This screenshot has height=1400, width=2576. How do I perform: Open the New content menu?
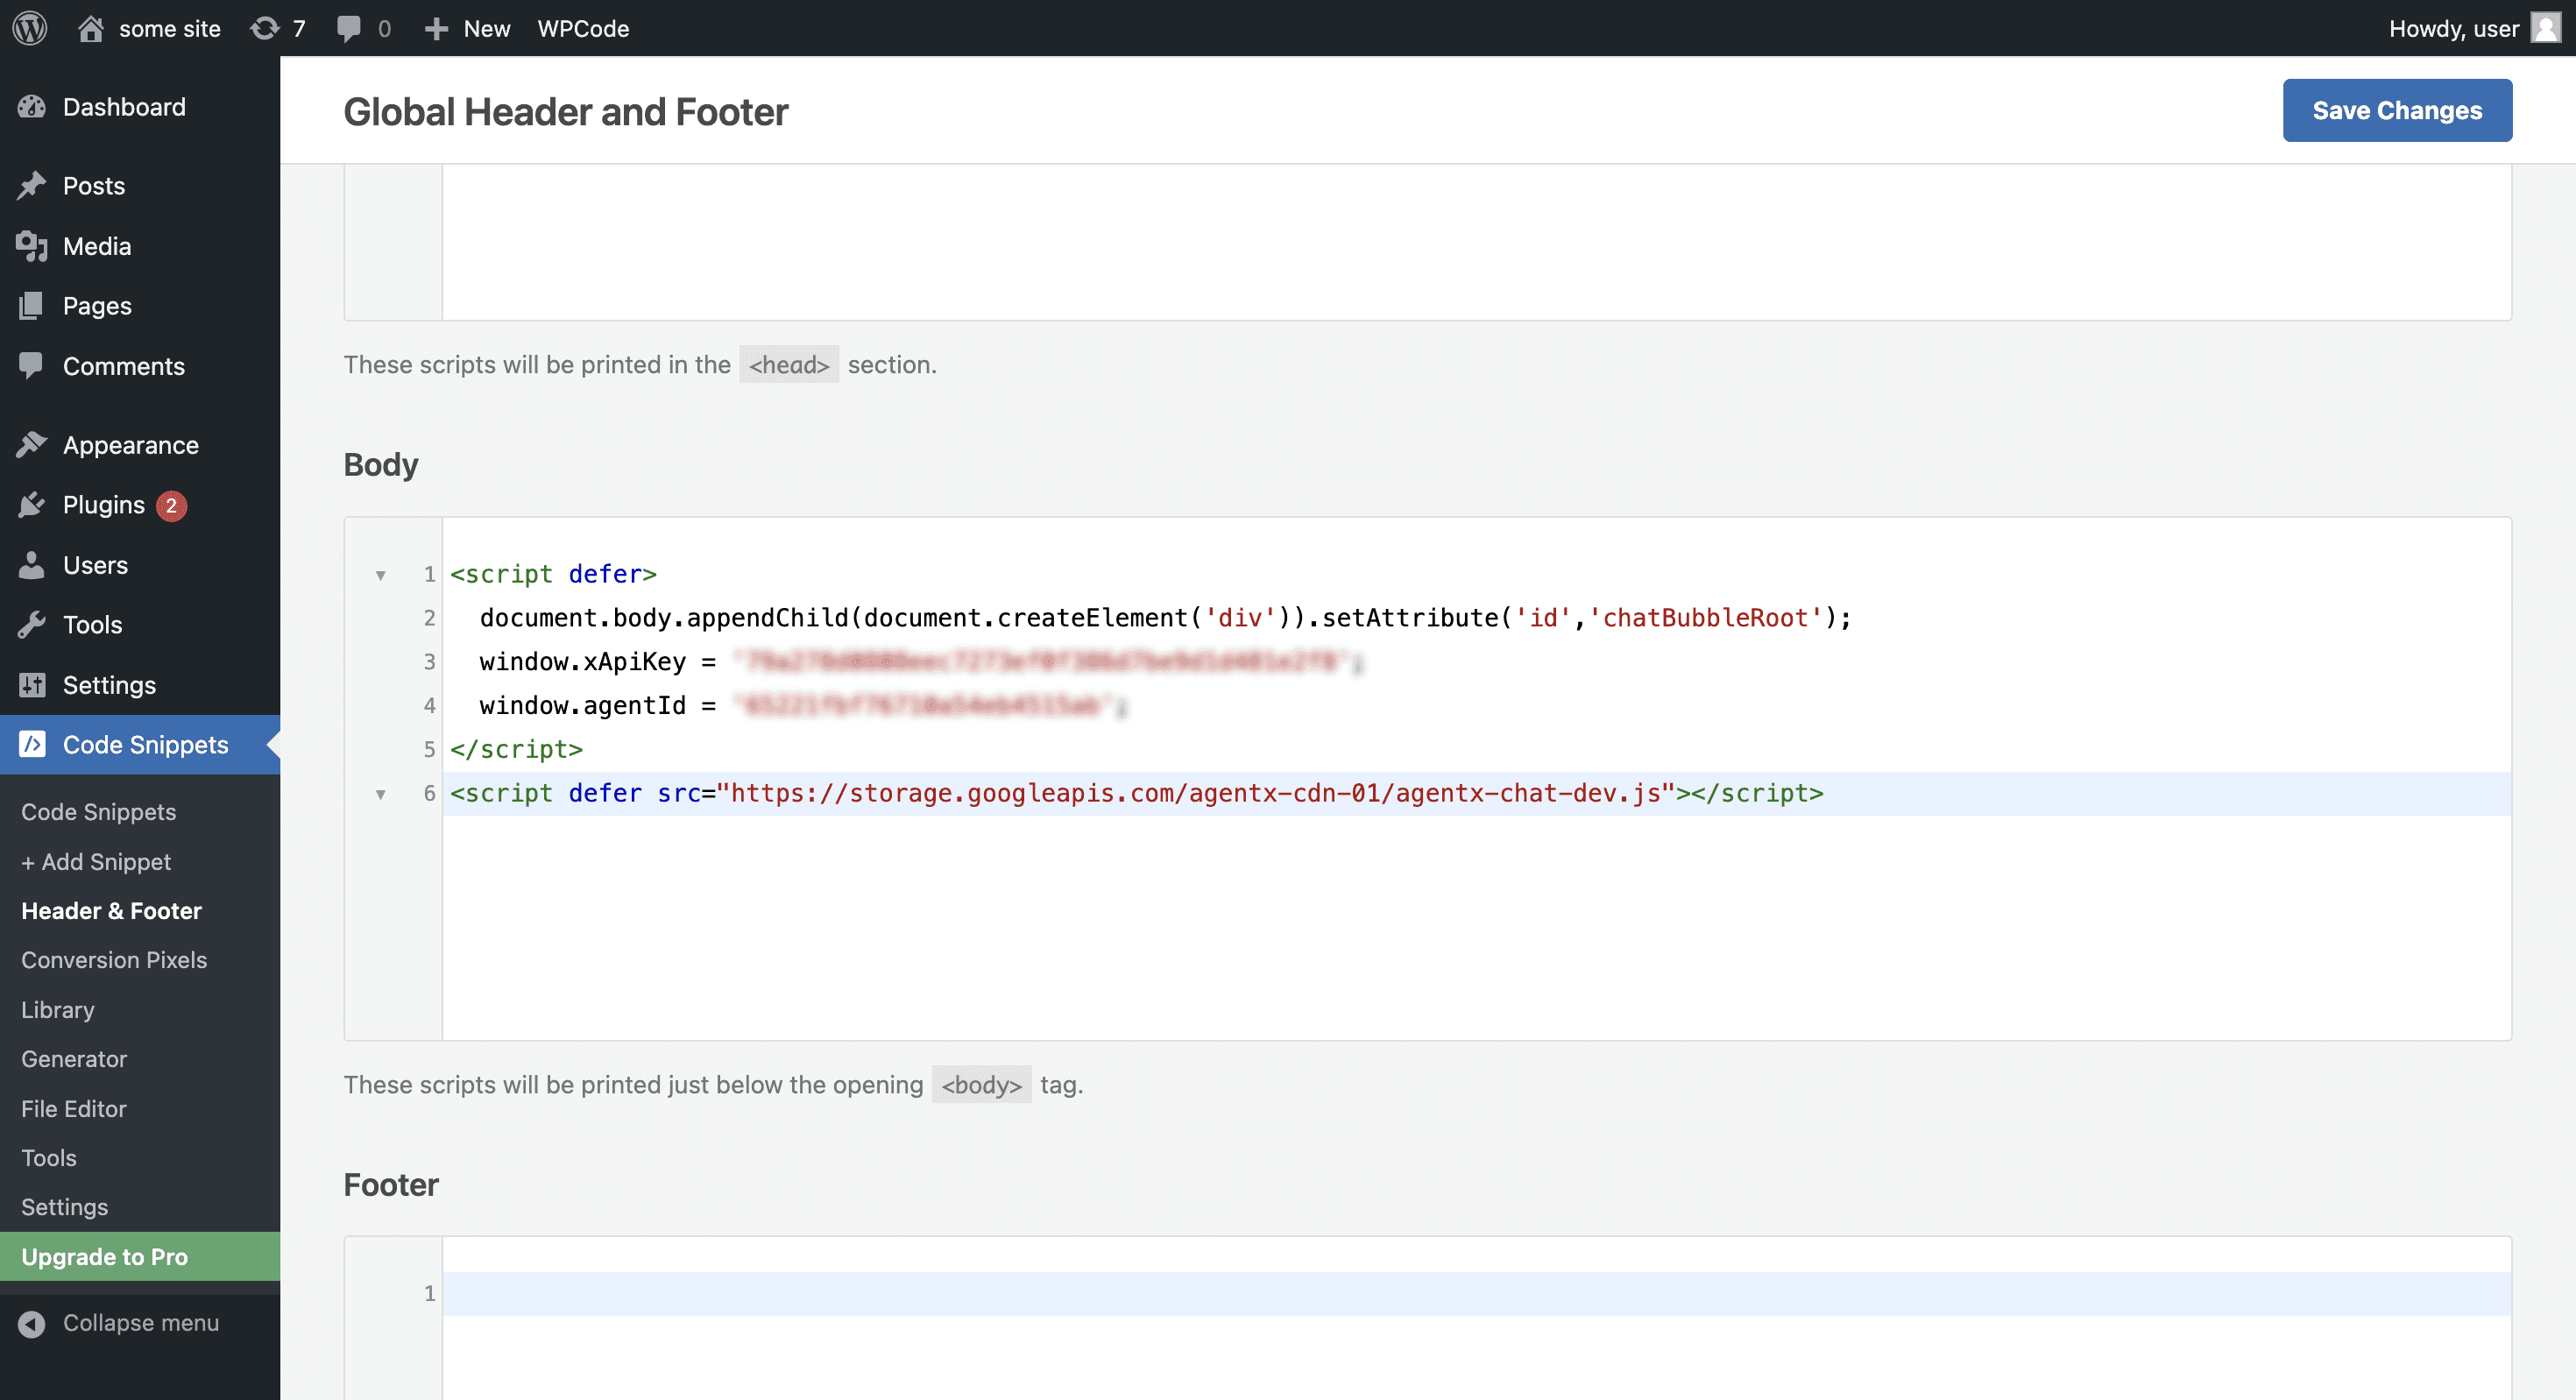pos(467,28)
